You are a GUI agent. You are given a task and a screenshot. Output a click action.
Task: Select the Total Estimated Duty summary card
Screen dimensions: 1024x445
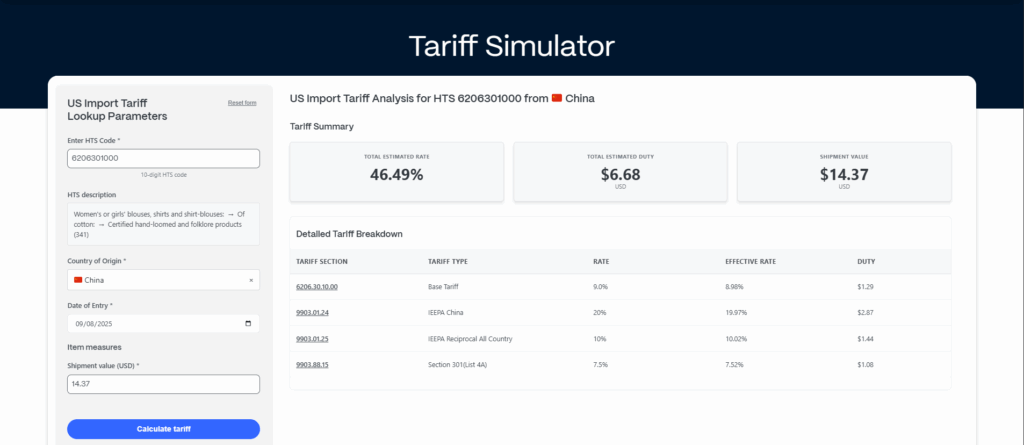[x=620, y=171]
